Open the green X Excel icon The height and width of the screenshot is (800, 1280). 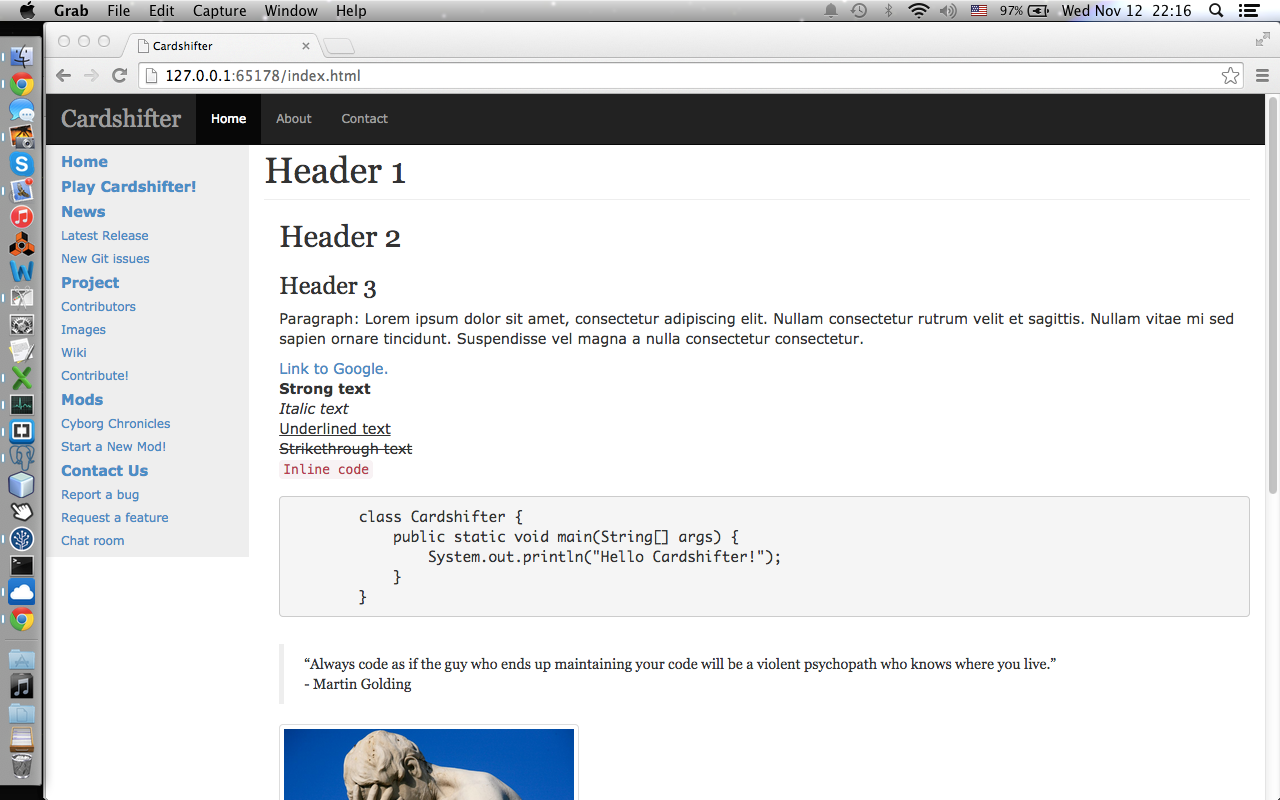[22, 378]
